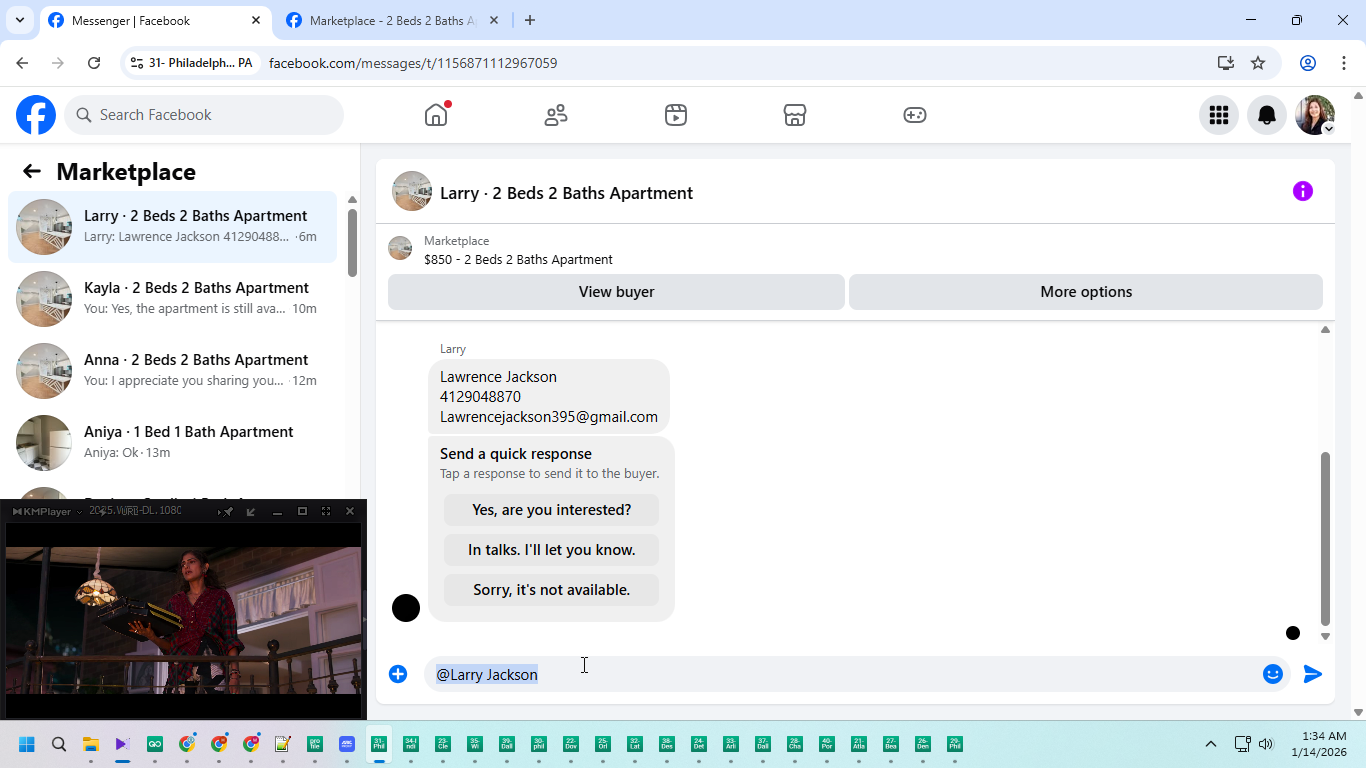The image size is (1366, 768).
Task: Open Anna 2 Beds 2 Baths conversation
Action: pyautogui.click(x=173, y=371)
